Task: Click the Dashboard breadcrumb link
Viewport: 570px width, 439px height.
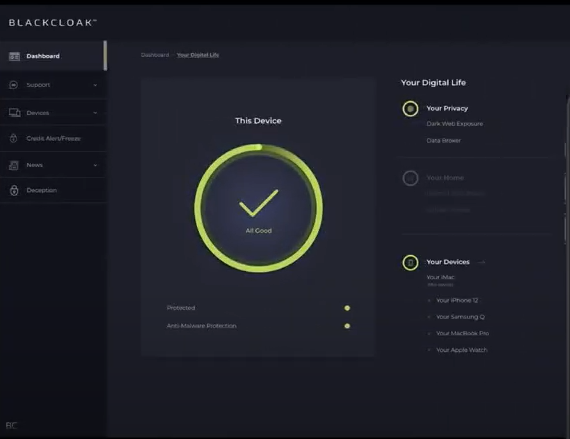Action: 155,55
